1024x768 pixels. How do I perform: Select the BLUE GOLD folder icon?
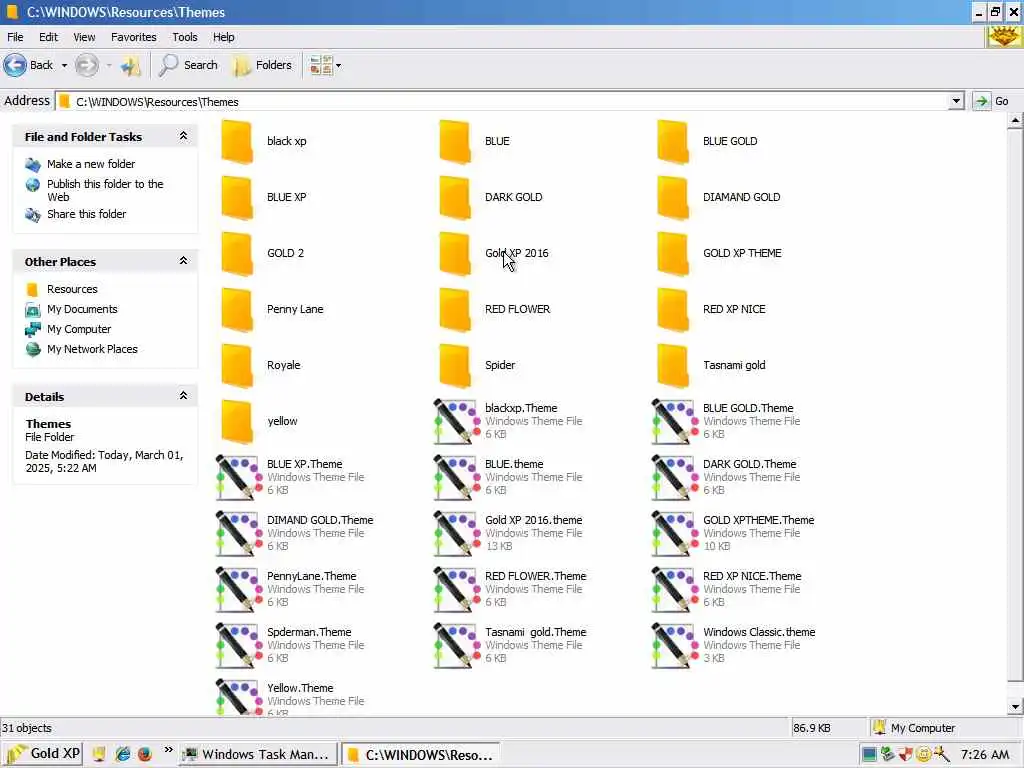[x=673, y=142]
